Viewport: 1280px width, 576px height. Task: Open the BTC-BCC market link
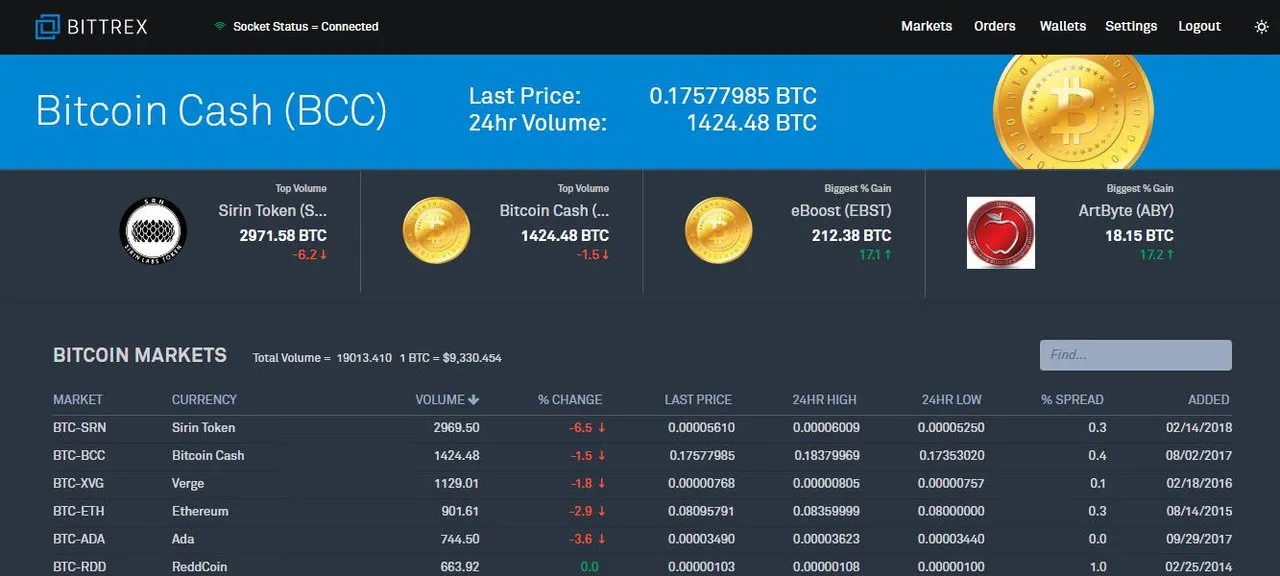coord(79,455)
